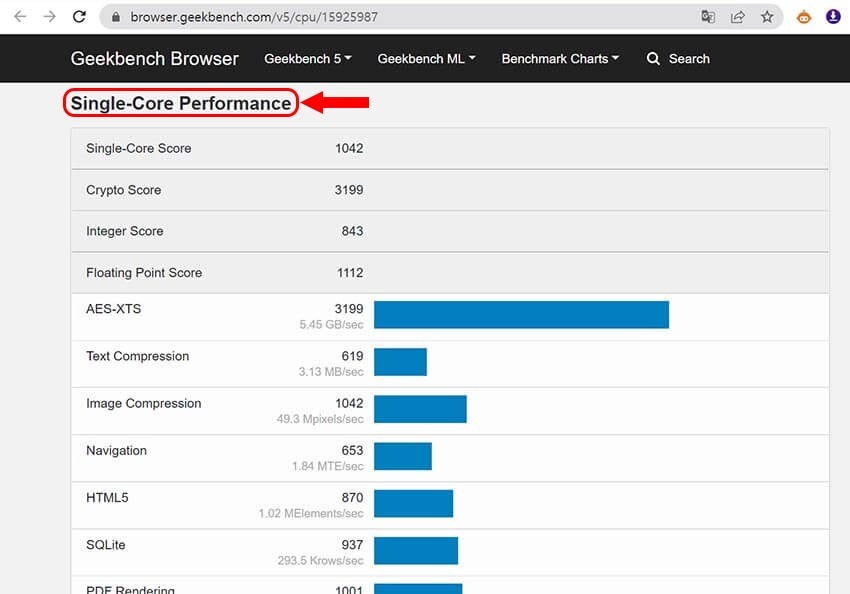The height and width of the screenshot is (594, 850).
Task: Select the Text Compression score 619
Action: pyautogui.click(x=352, y=356)
